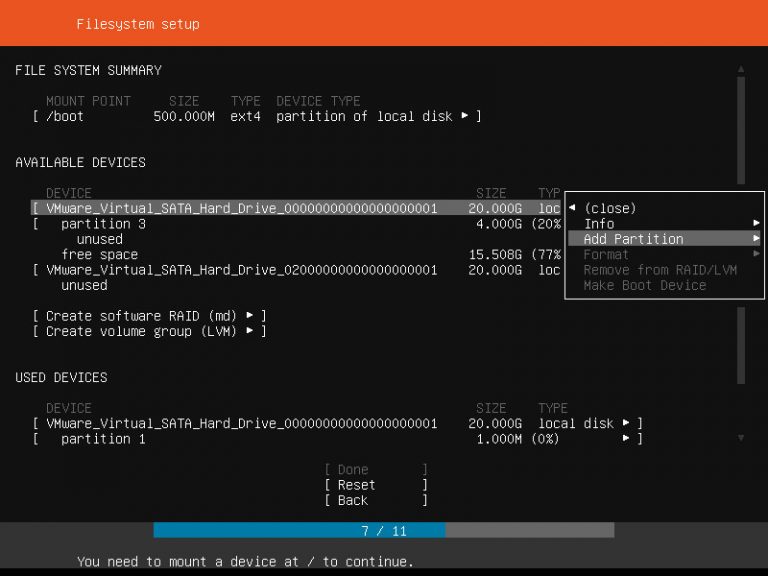Image resolution: width=768 pixels, height=576 pixels.
Task: Click the scrollbar up arrow
Action: [741, 69]
